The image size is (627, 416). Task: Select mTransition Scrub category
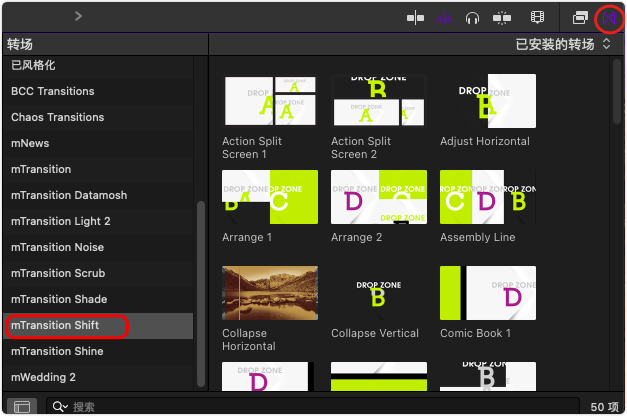(x=98, y=273)
